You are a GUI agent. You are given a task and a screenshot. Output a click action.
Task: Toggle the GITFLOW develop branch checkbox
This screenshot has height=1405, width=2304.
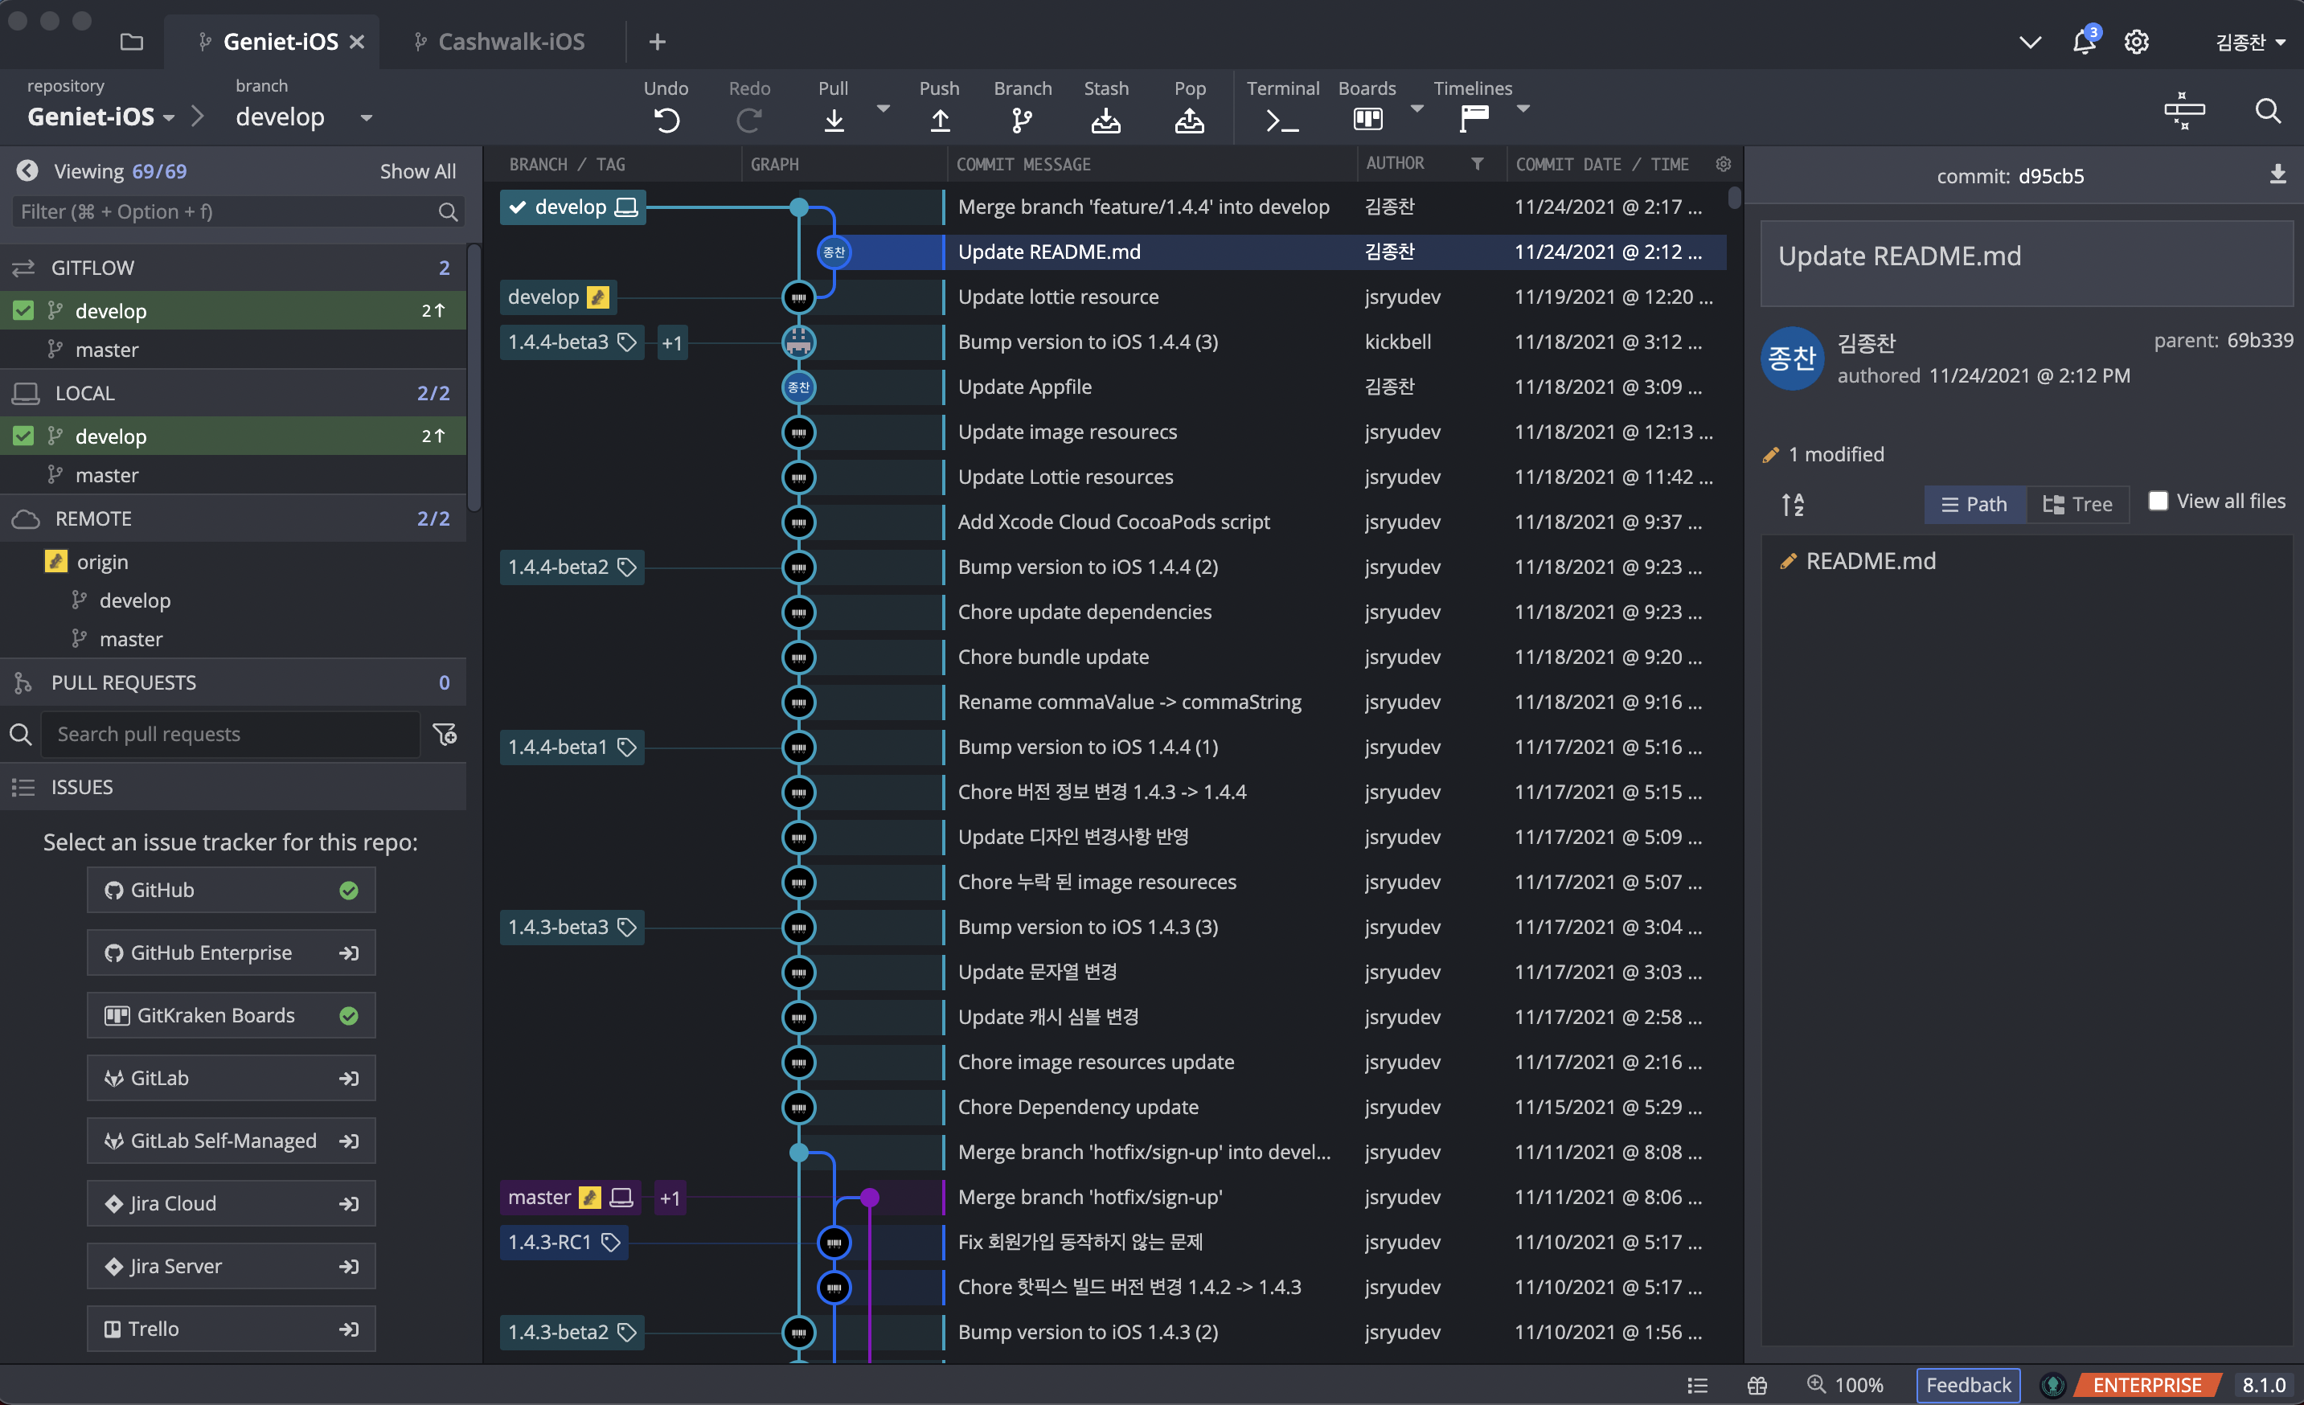23,311
